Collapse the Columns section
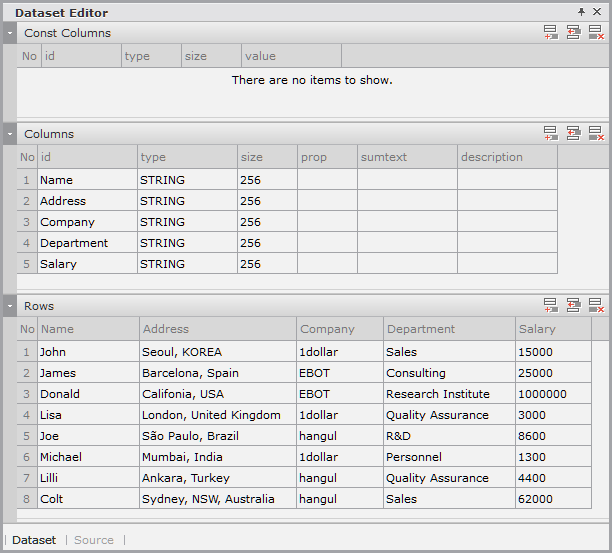The height and width of the screenshot is (553, 612). click(x=10, y=133)
